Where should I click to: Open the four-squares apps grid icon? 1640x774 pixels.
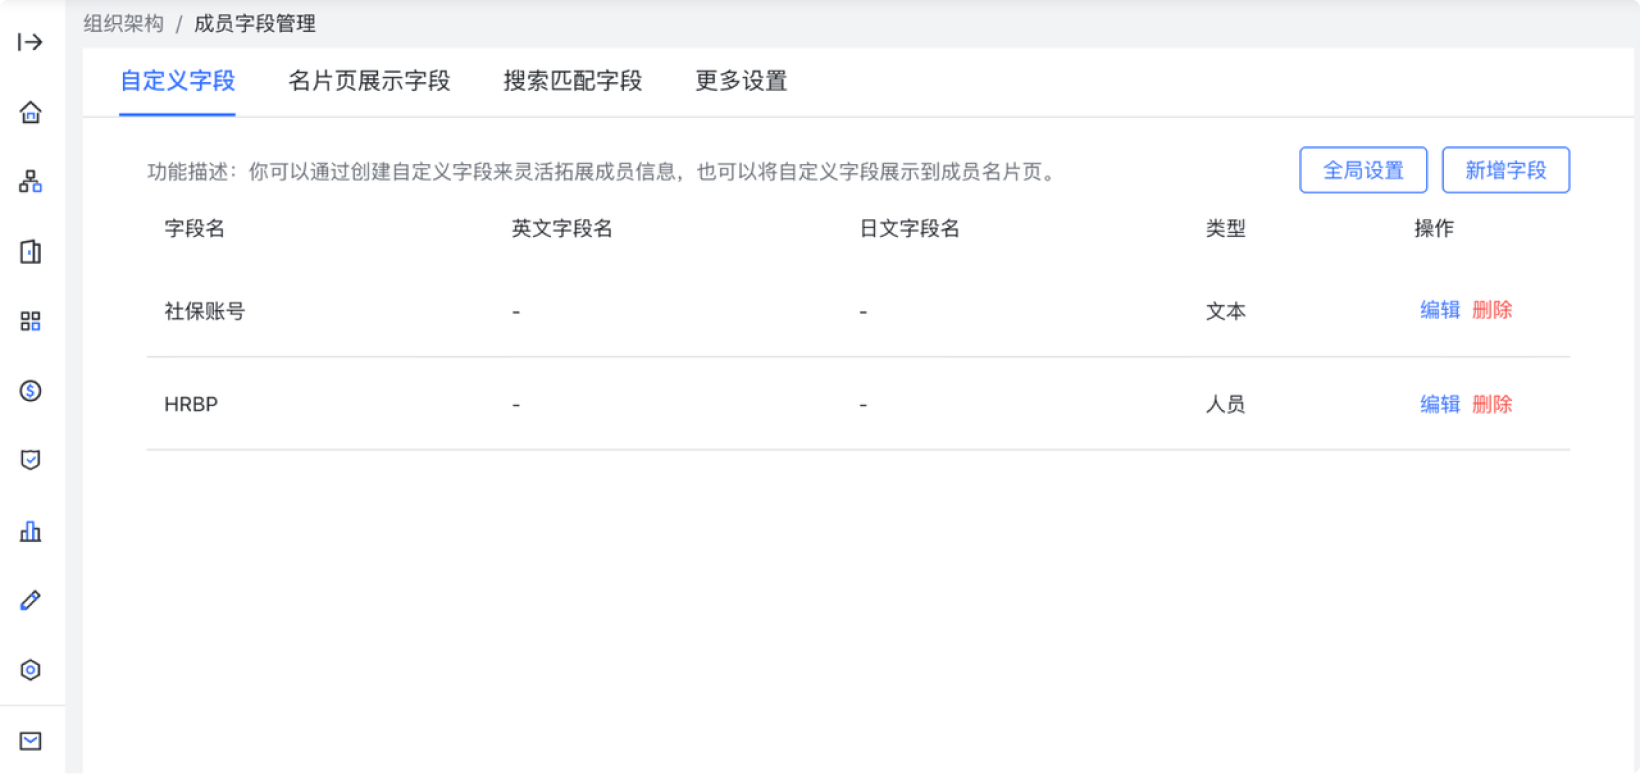(x=30, y=321)
